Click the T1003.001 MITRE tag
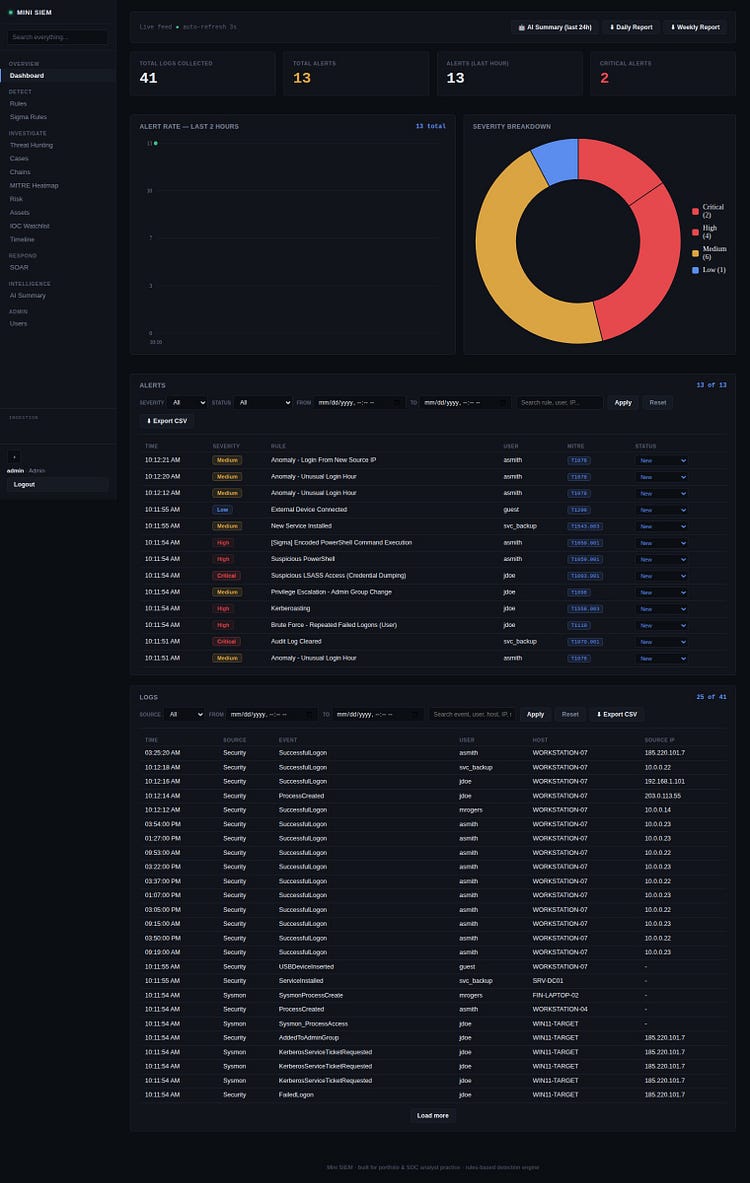 [x=585, y=576]
